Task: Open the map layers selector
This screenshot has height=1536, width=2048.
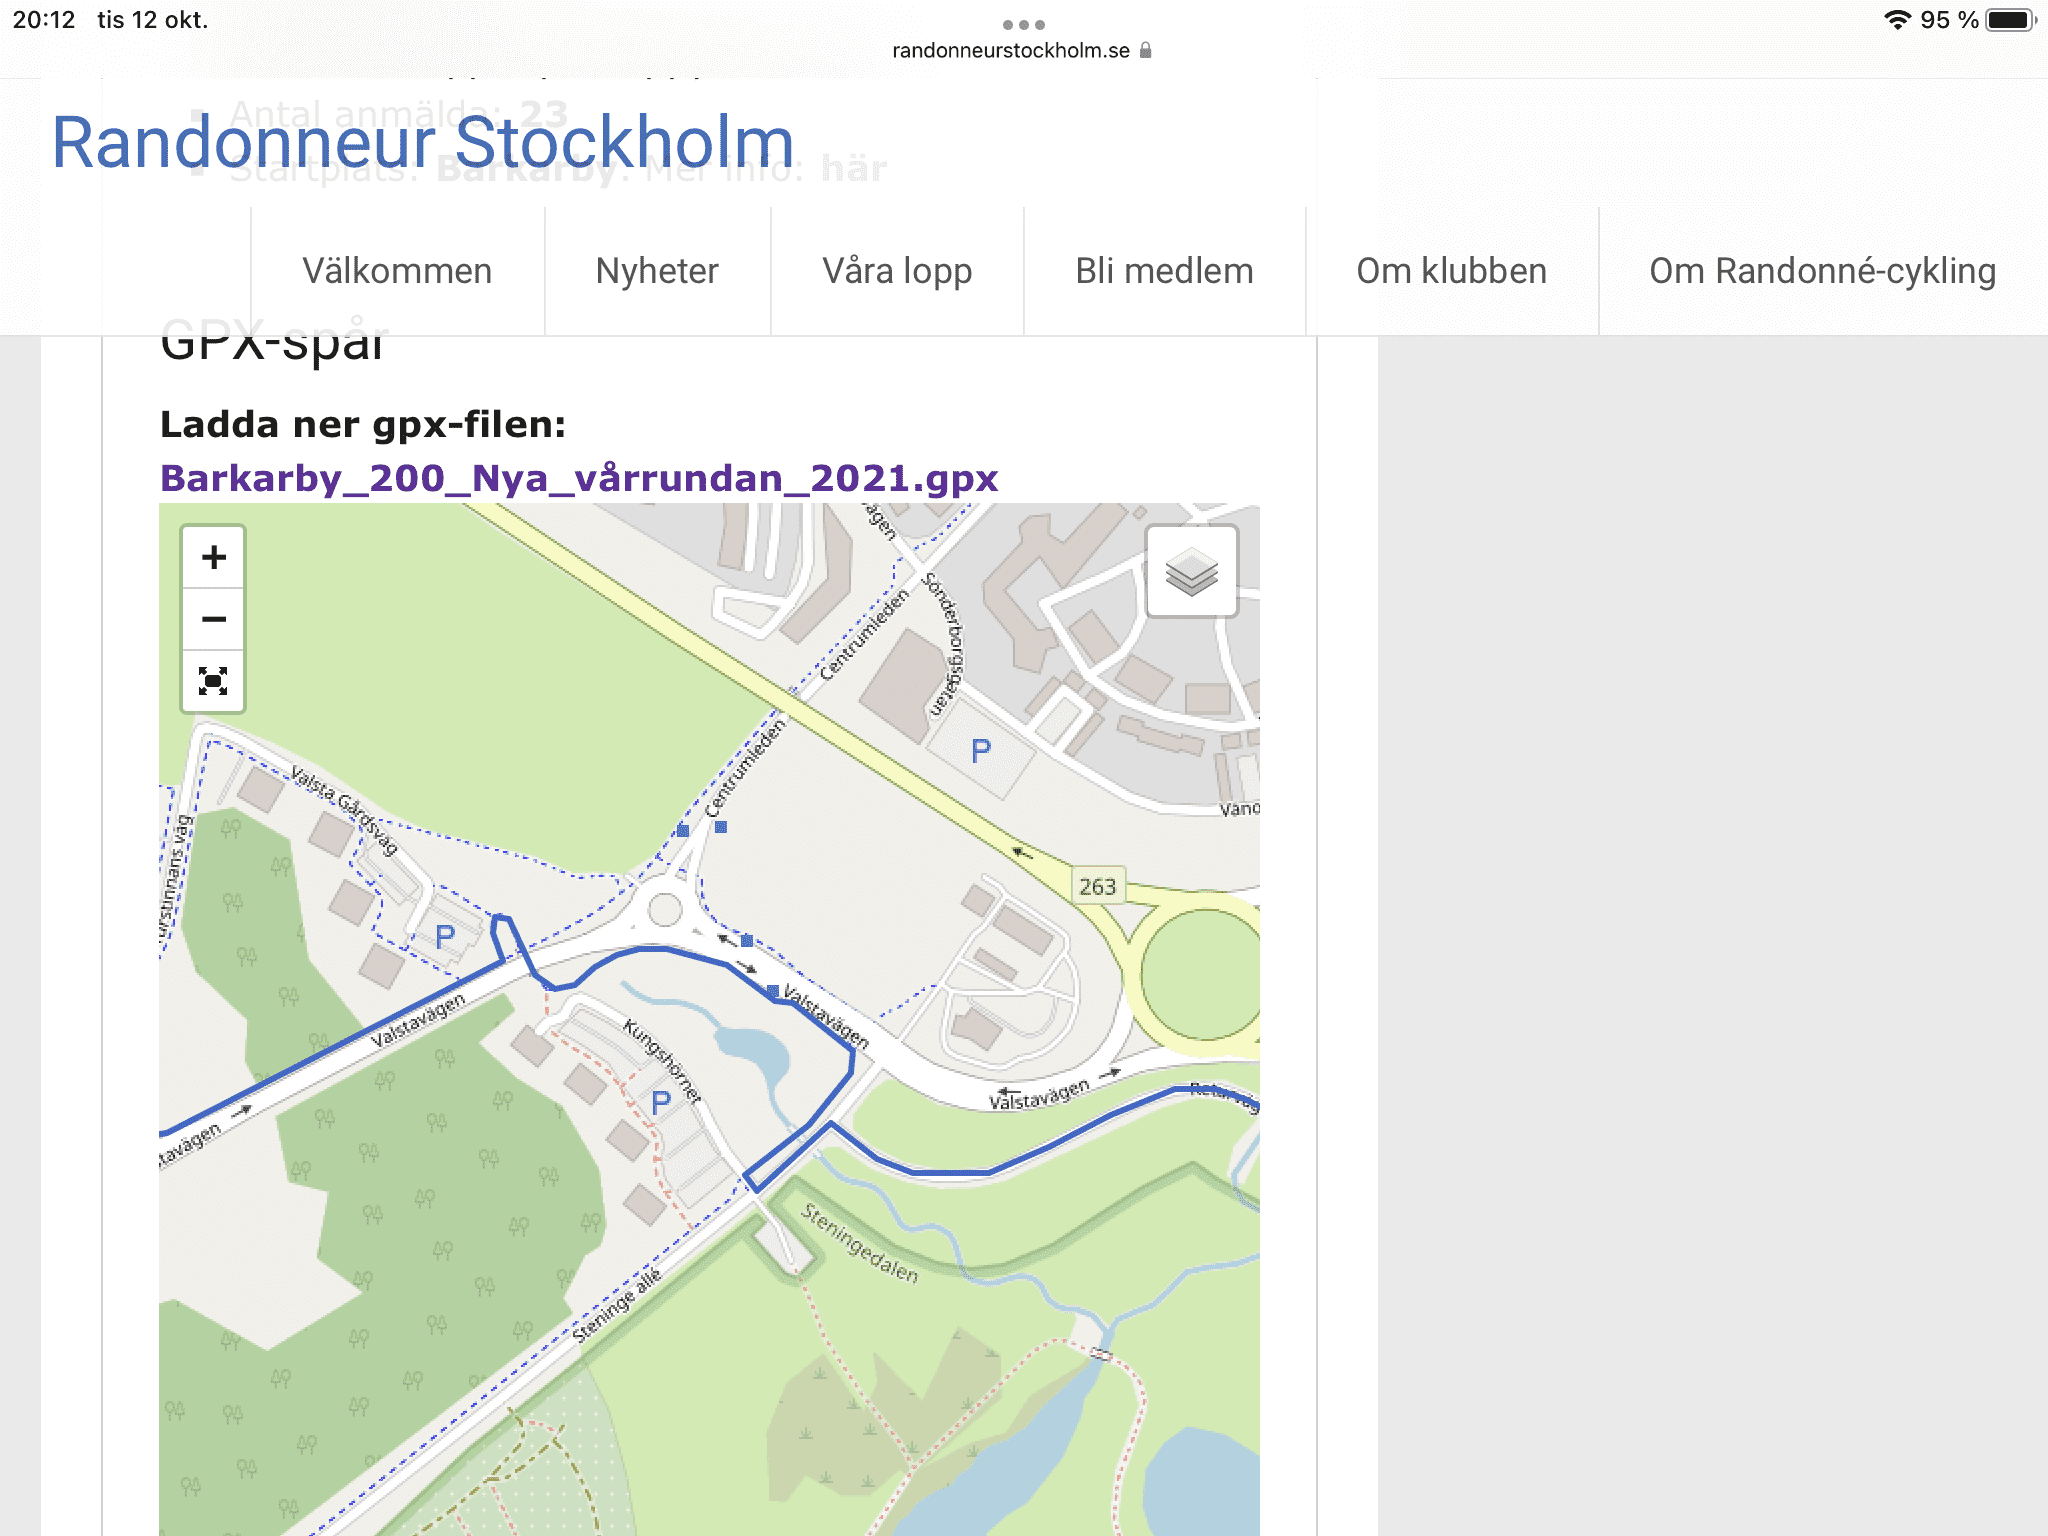Action: click(1191, 572)
